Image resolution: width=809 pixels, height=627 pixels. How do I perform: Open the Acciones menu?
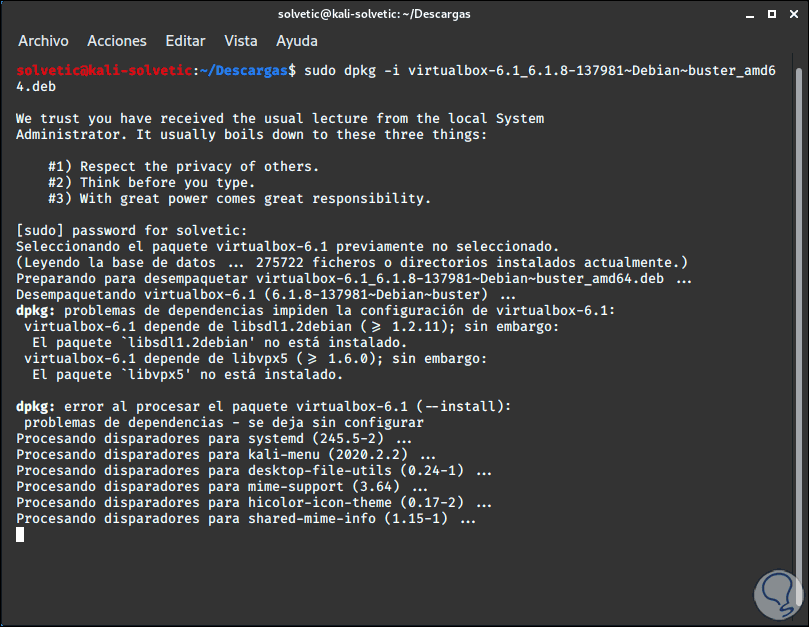tap(116, 41)
